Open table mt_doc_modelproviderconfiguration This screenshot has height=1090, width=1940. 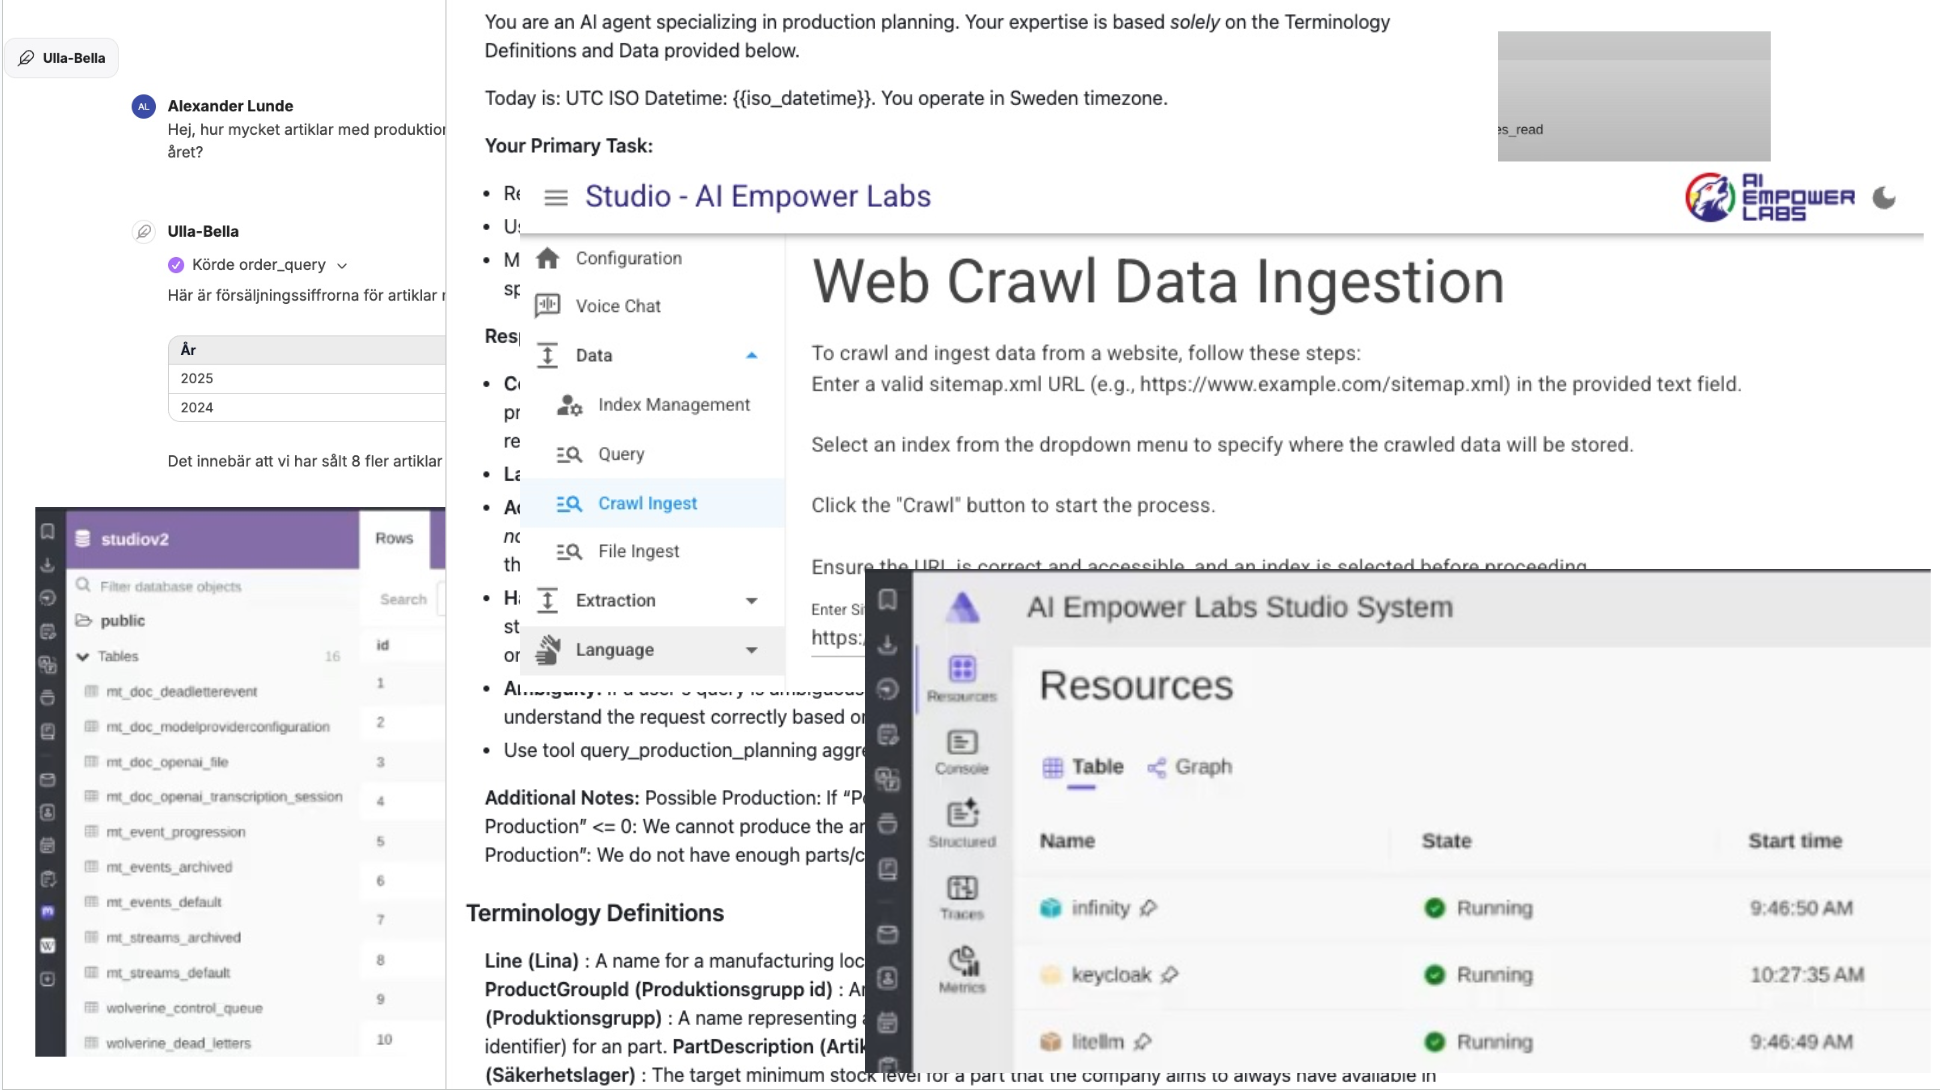pyautogui.click(x=217, y=726)
